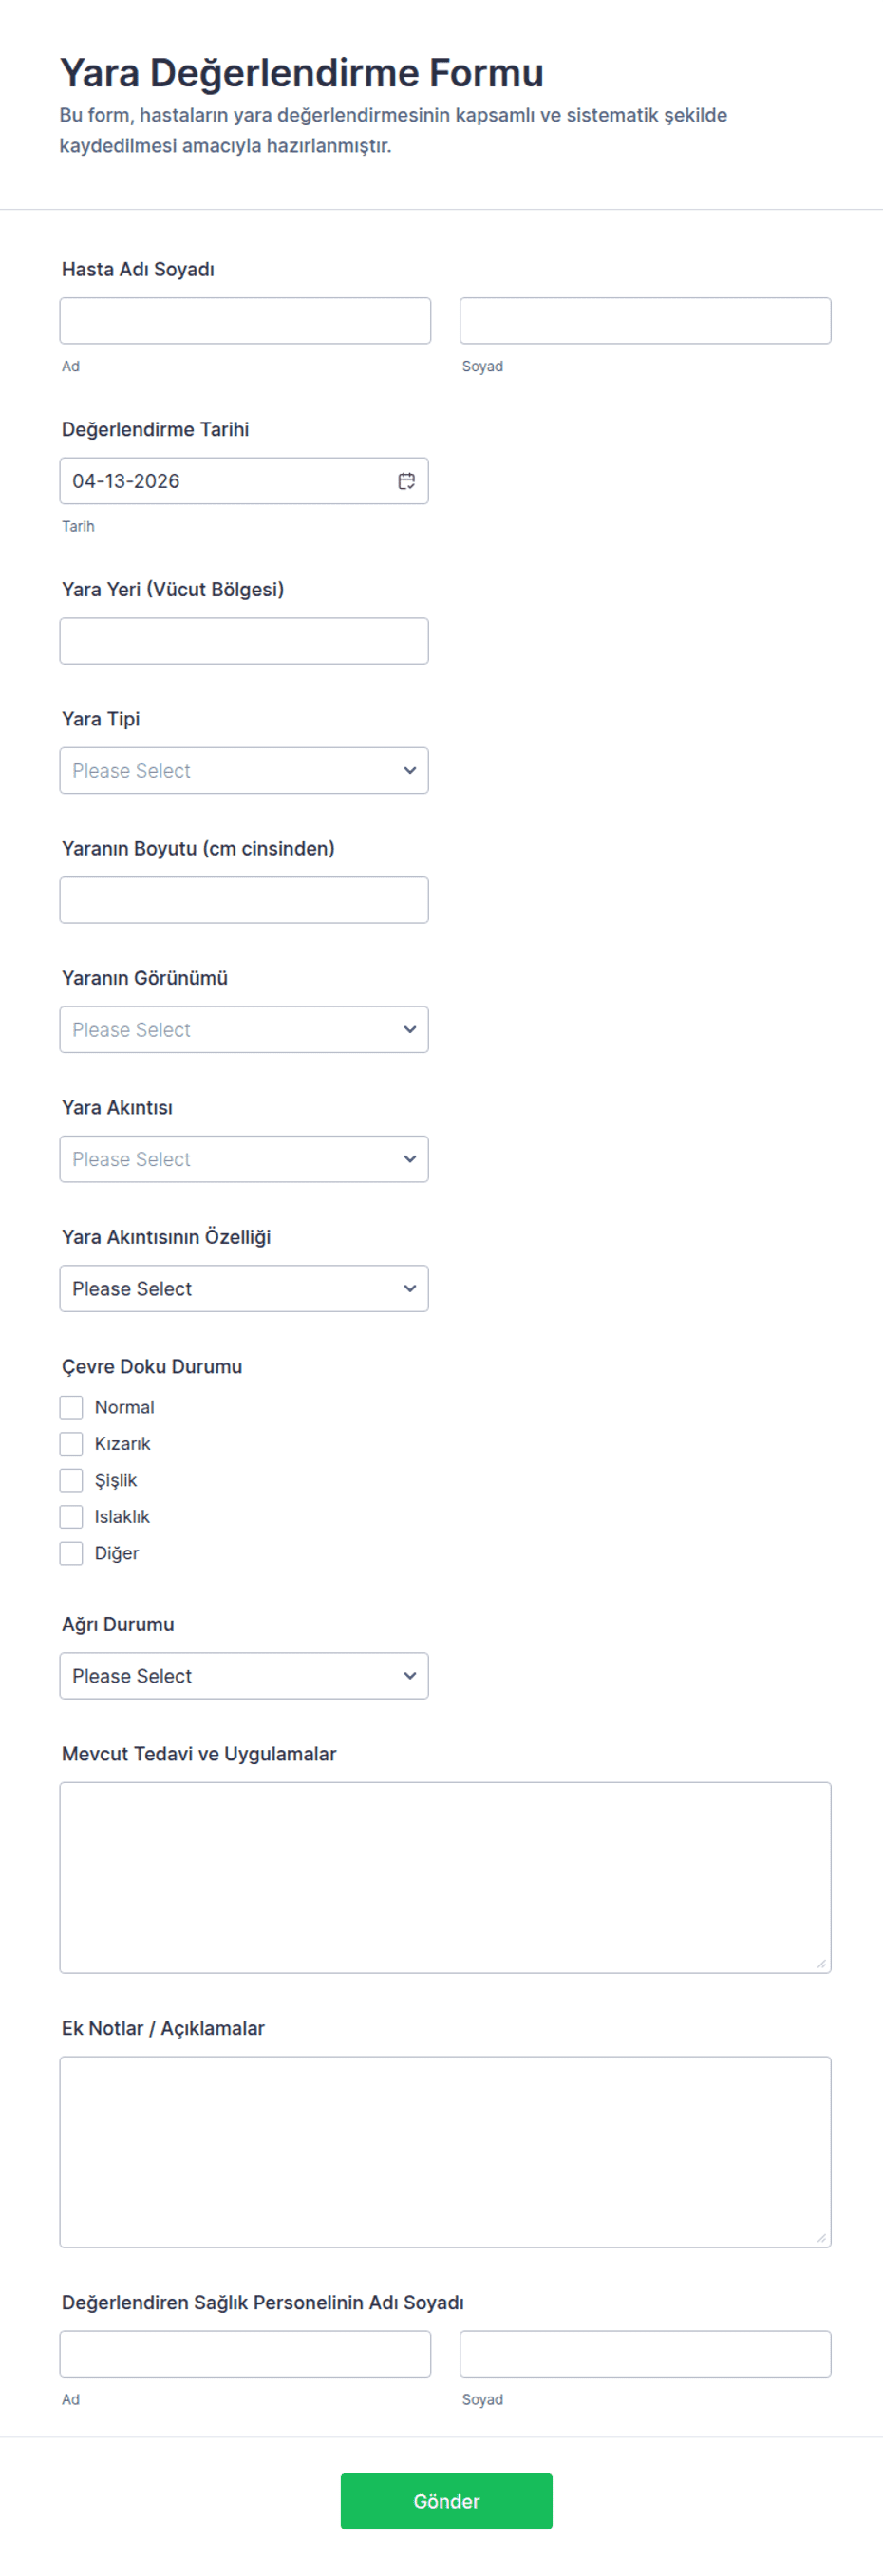The image size is (883, 2576).
Task: Click the Gönder submit button
Action: 446,2500
